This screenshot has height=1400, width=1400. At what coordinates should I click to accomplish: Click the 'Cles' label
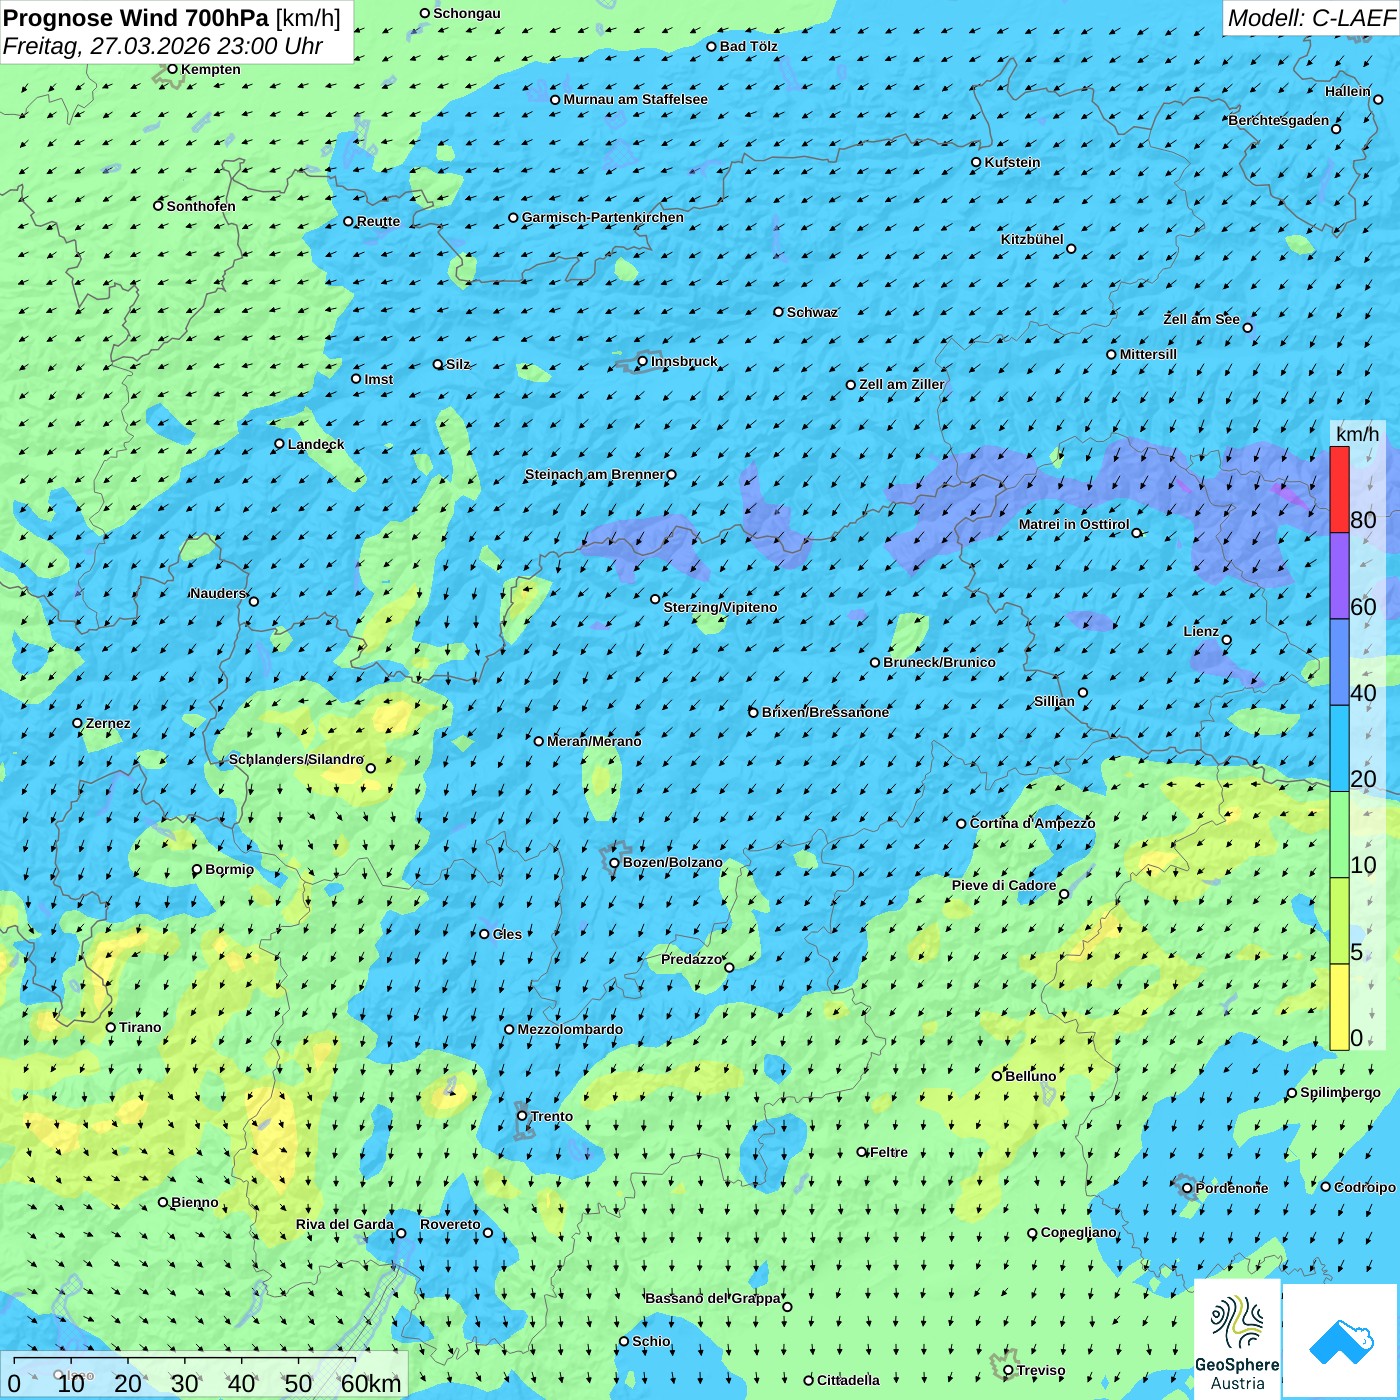coord(507,934)
